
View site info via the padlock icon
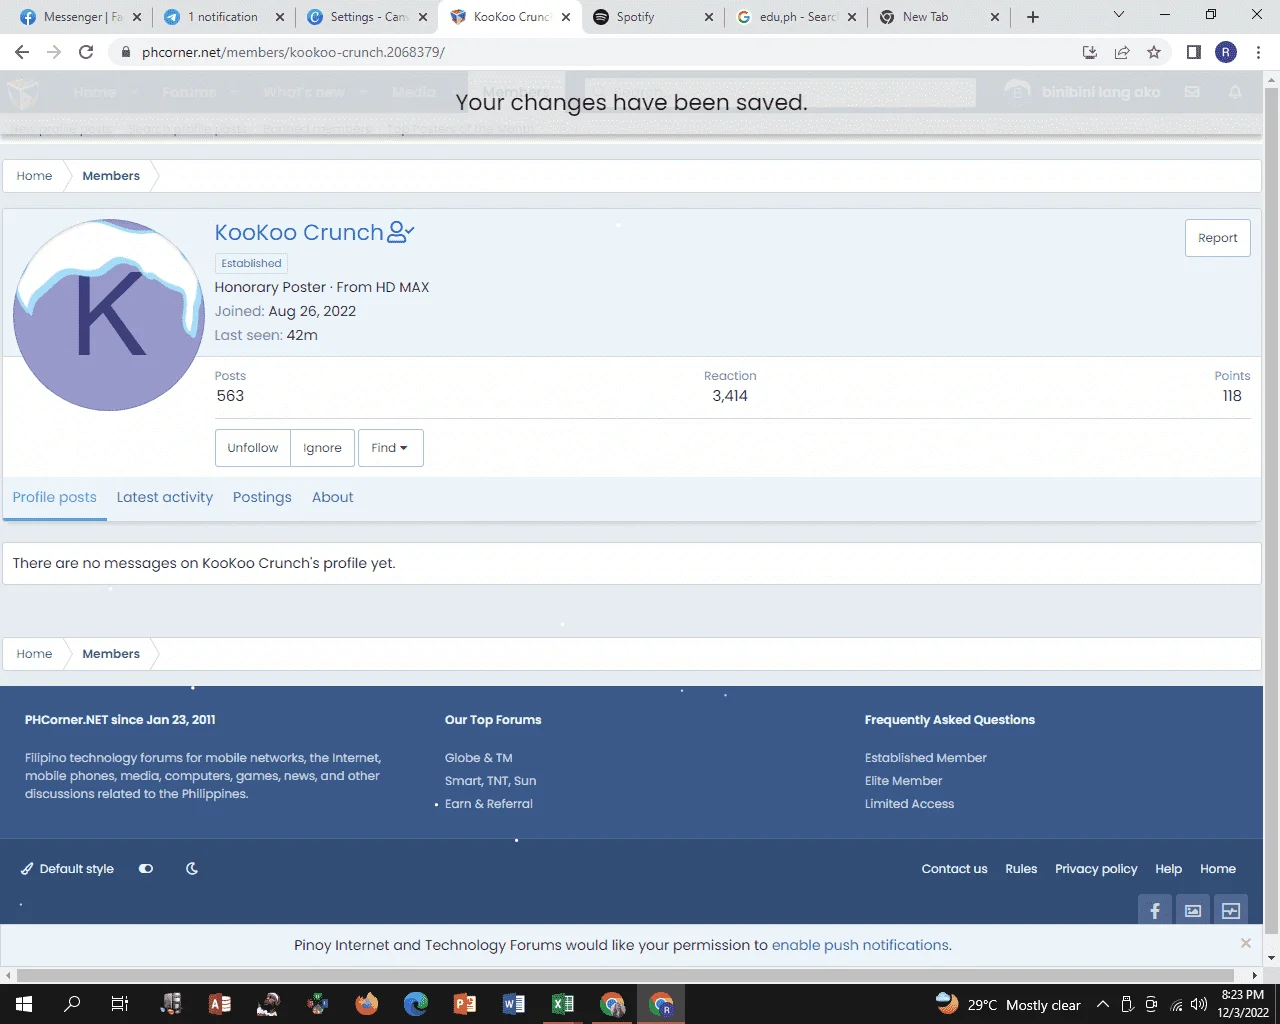pos(125,52)
